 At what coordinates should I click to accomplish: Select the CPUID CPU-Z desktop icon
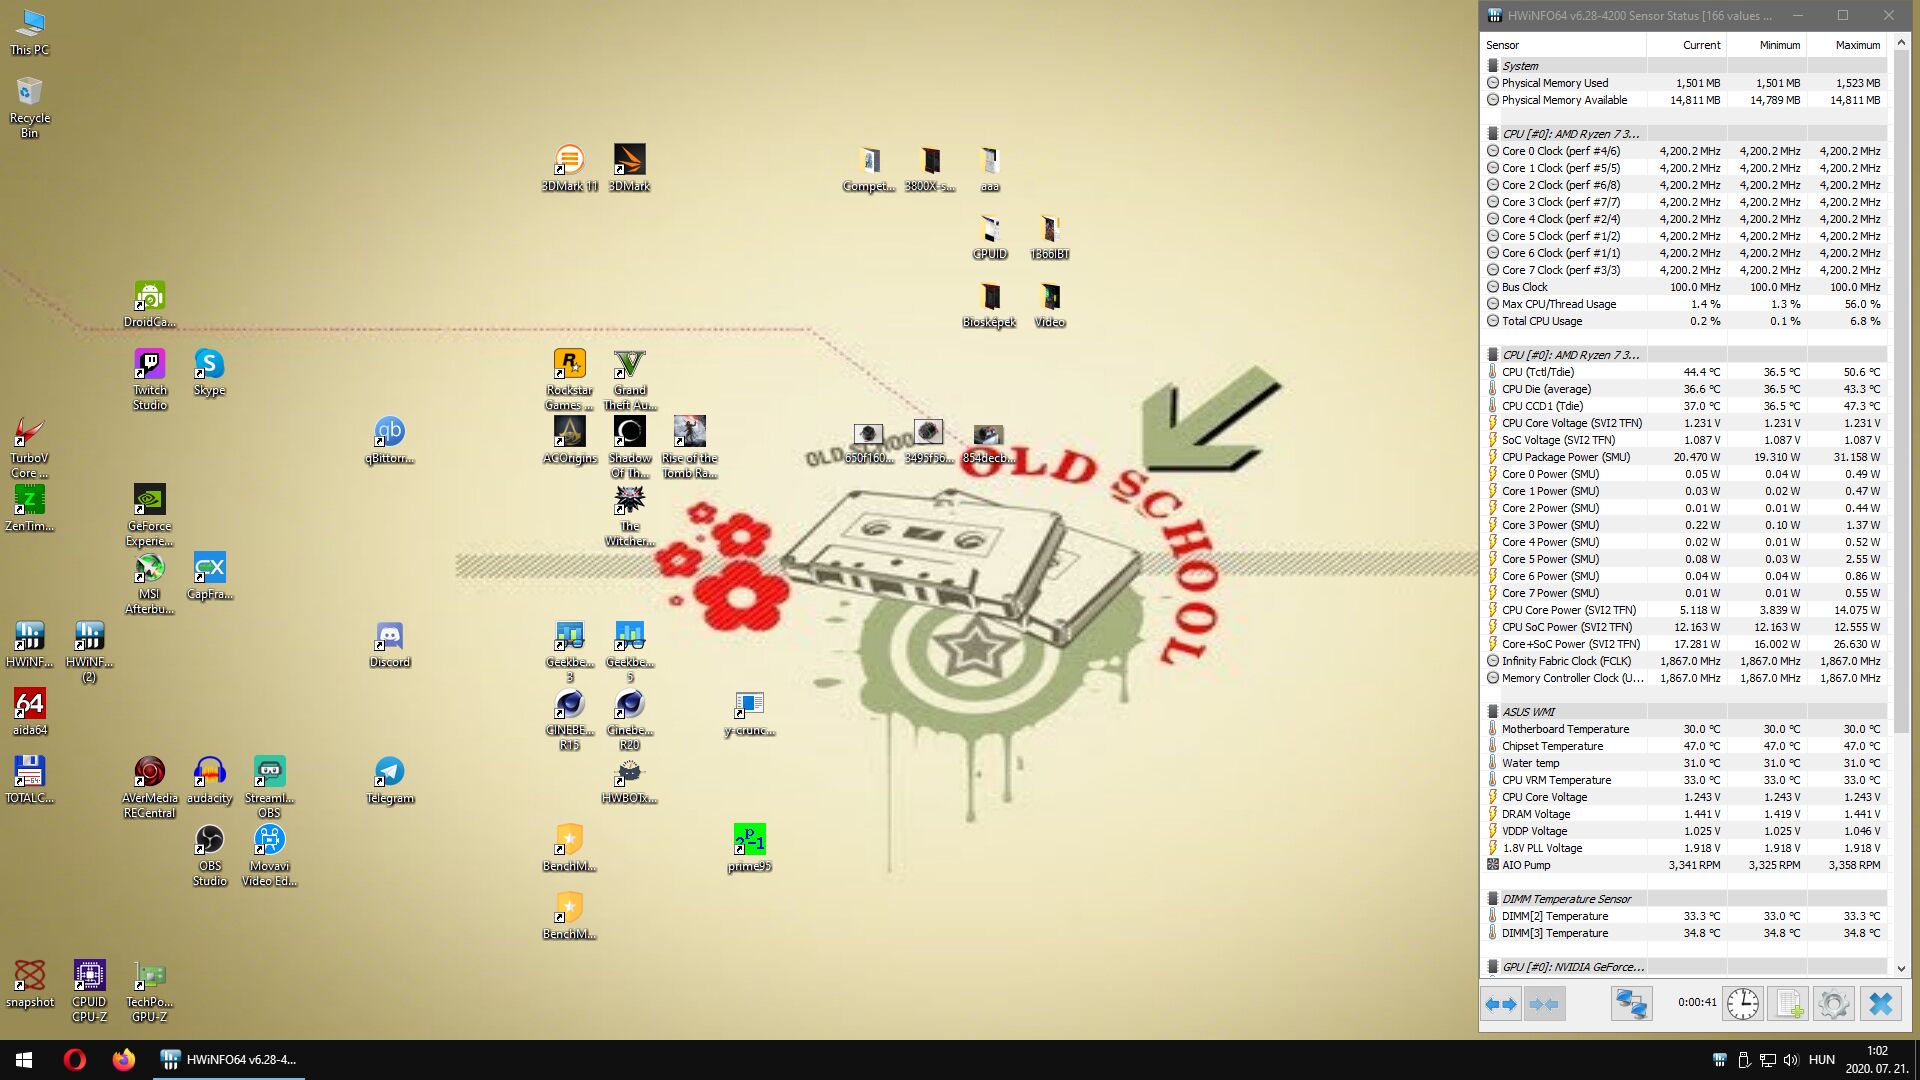tap(89, 992)
